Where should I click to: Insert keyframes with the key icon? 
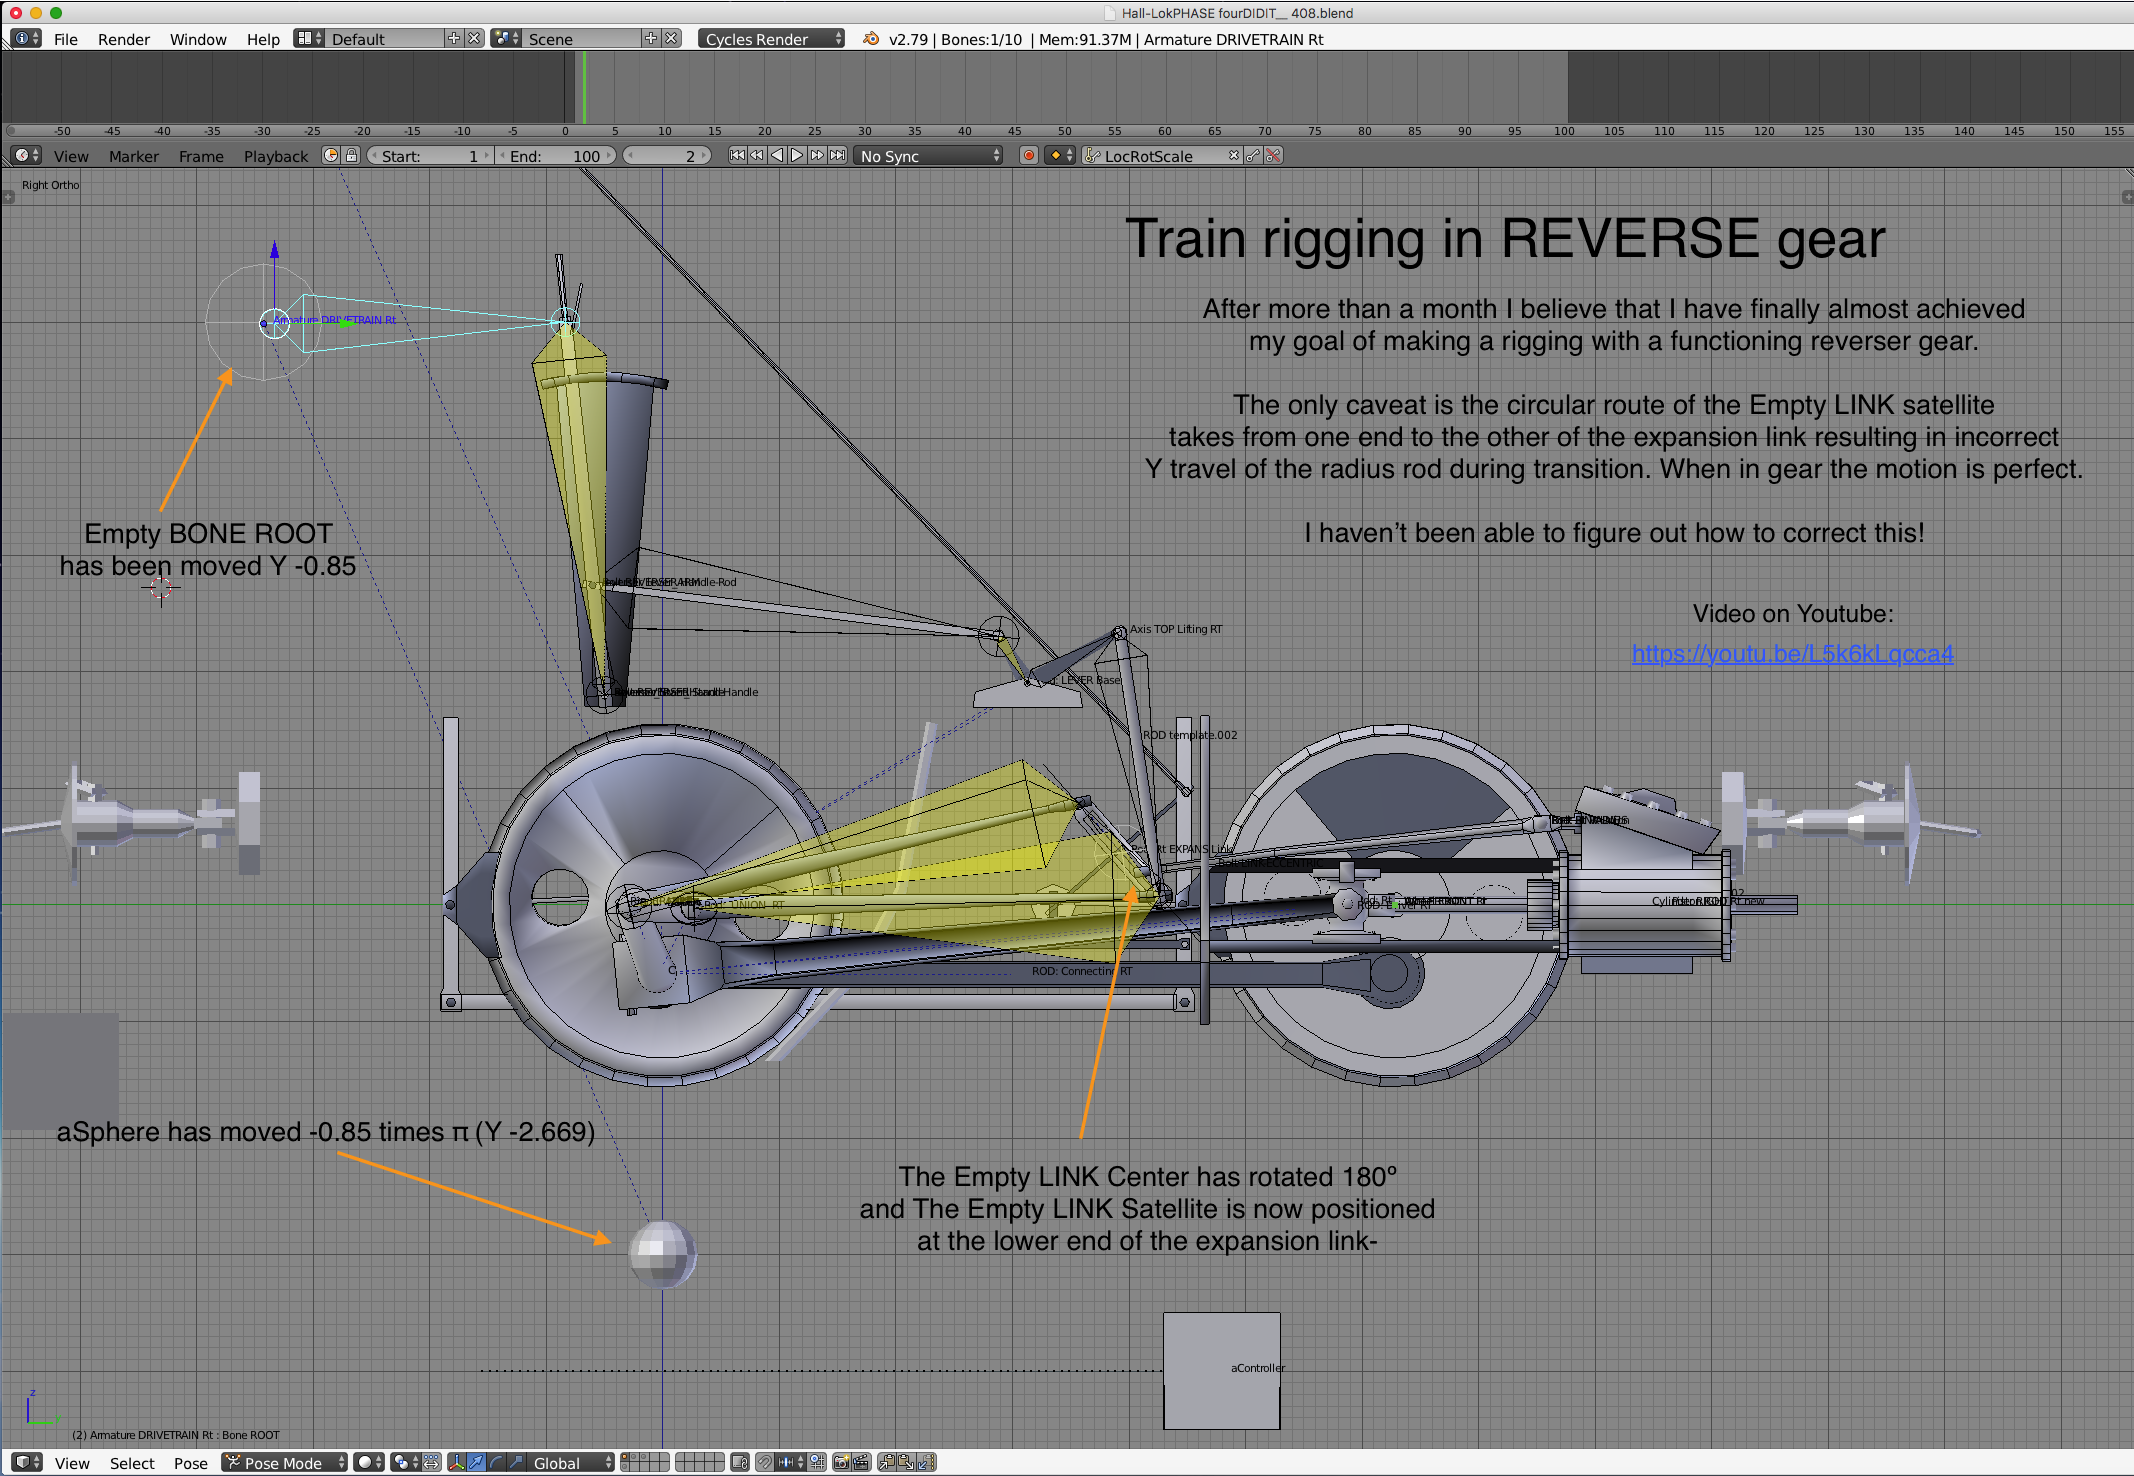pos(1254,156)
